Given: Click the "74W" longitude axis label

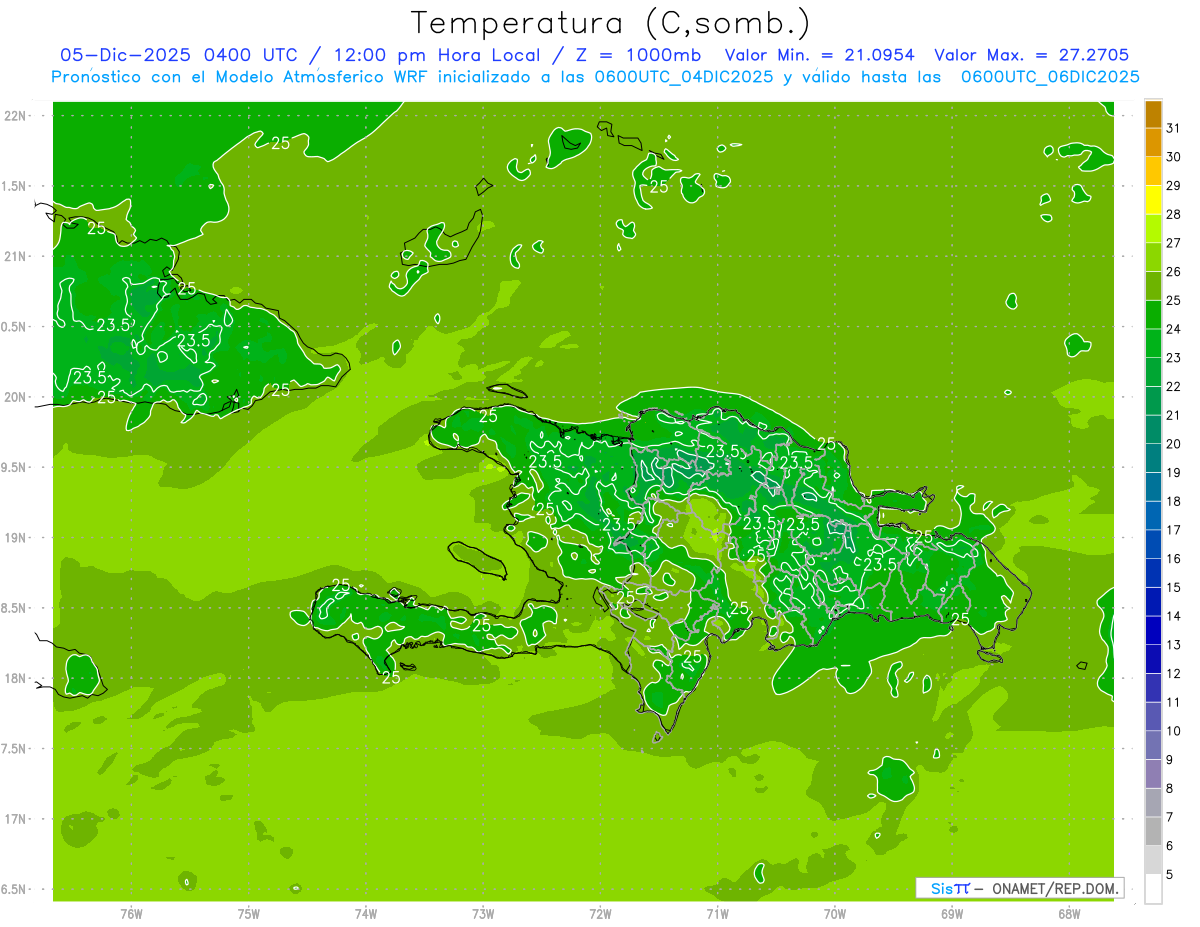Looking at the screenshot, I should pos(366,913).
